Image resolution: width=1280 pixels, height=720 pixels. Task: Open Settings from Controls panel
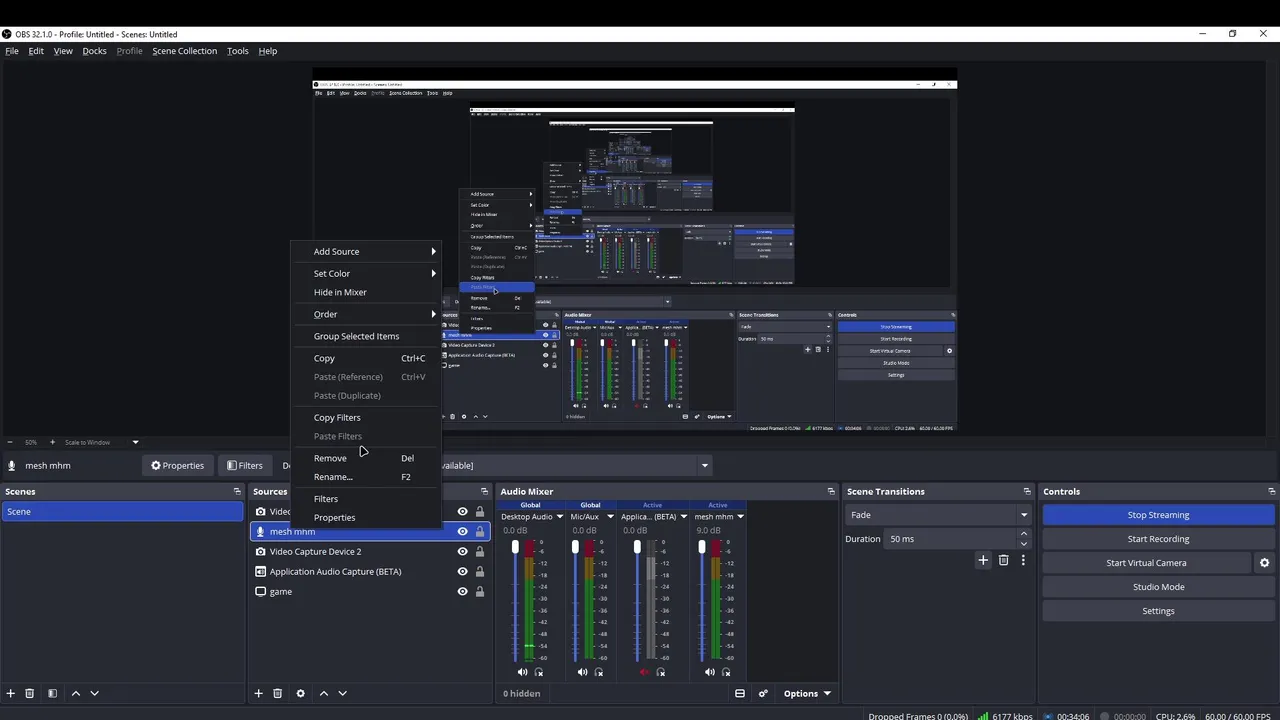tap(1158, 611)
